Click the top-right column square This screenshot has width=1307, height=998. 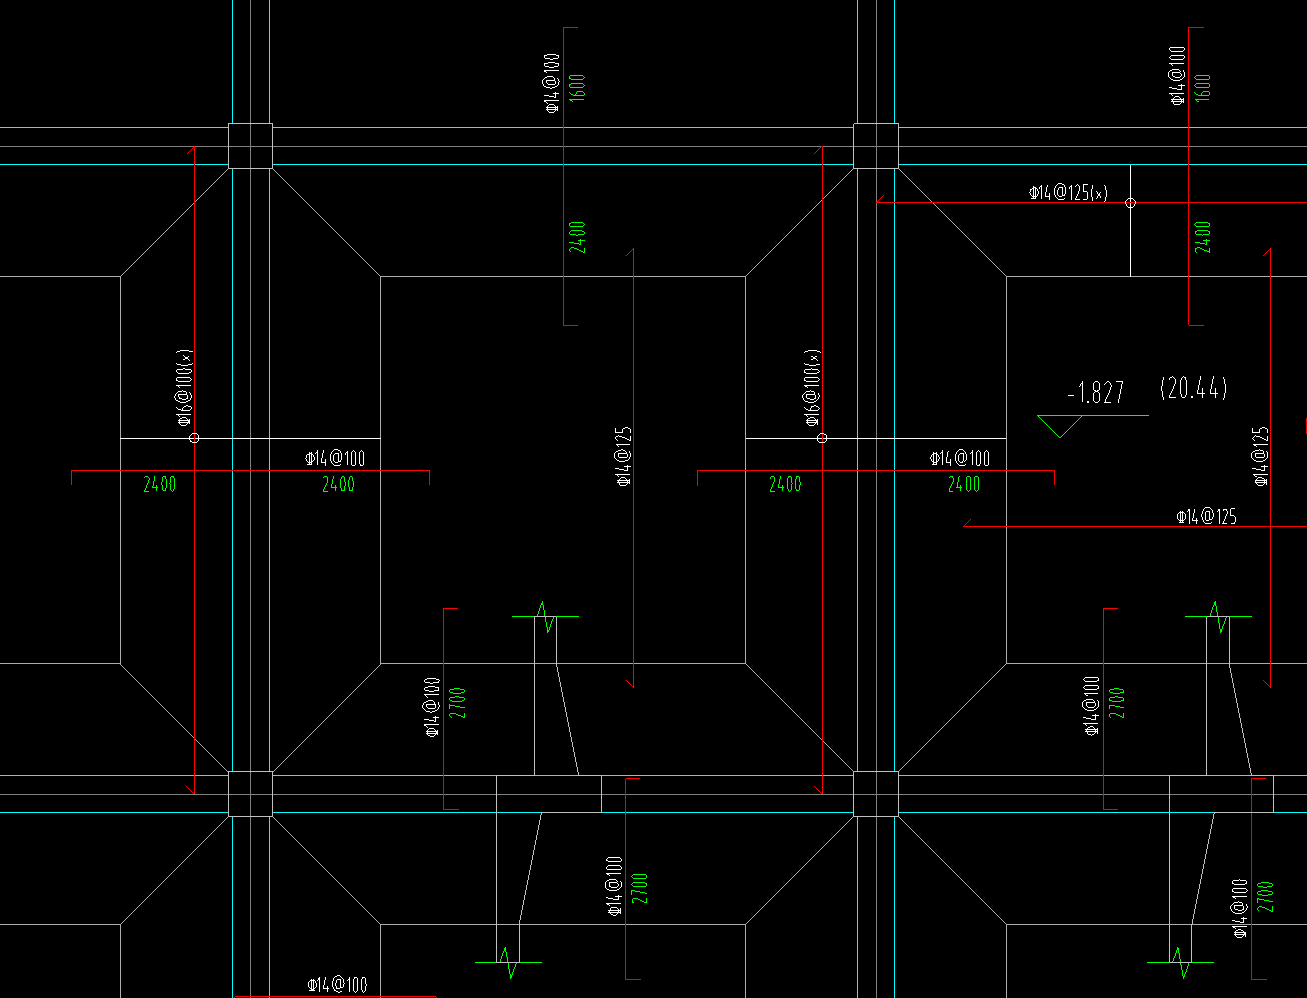876,146
